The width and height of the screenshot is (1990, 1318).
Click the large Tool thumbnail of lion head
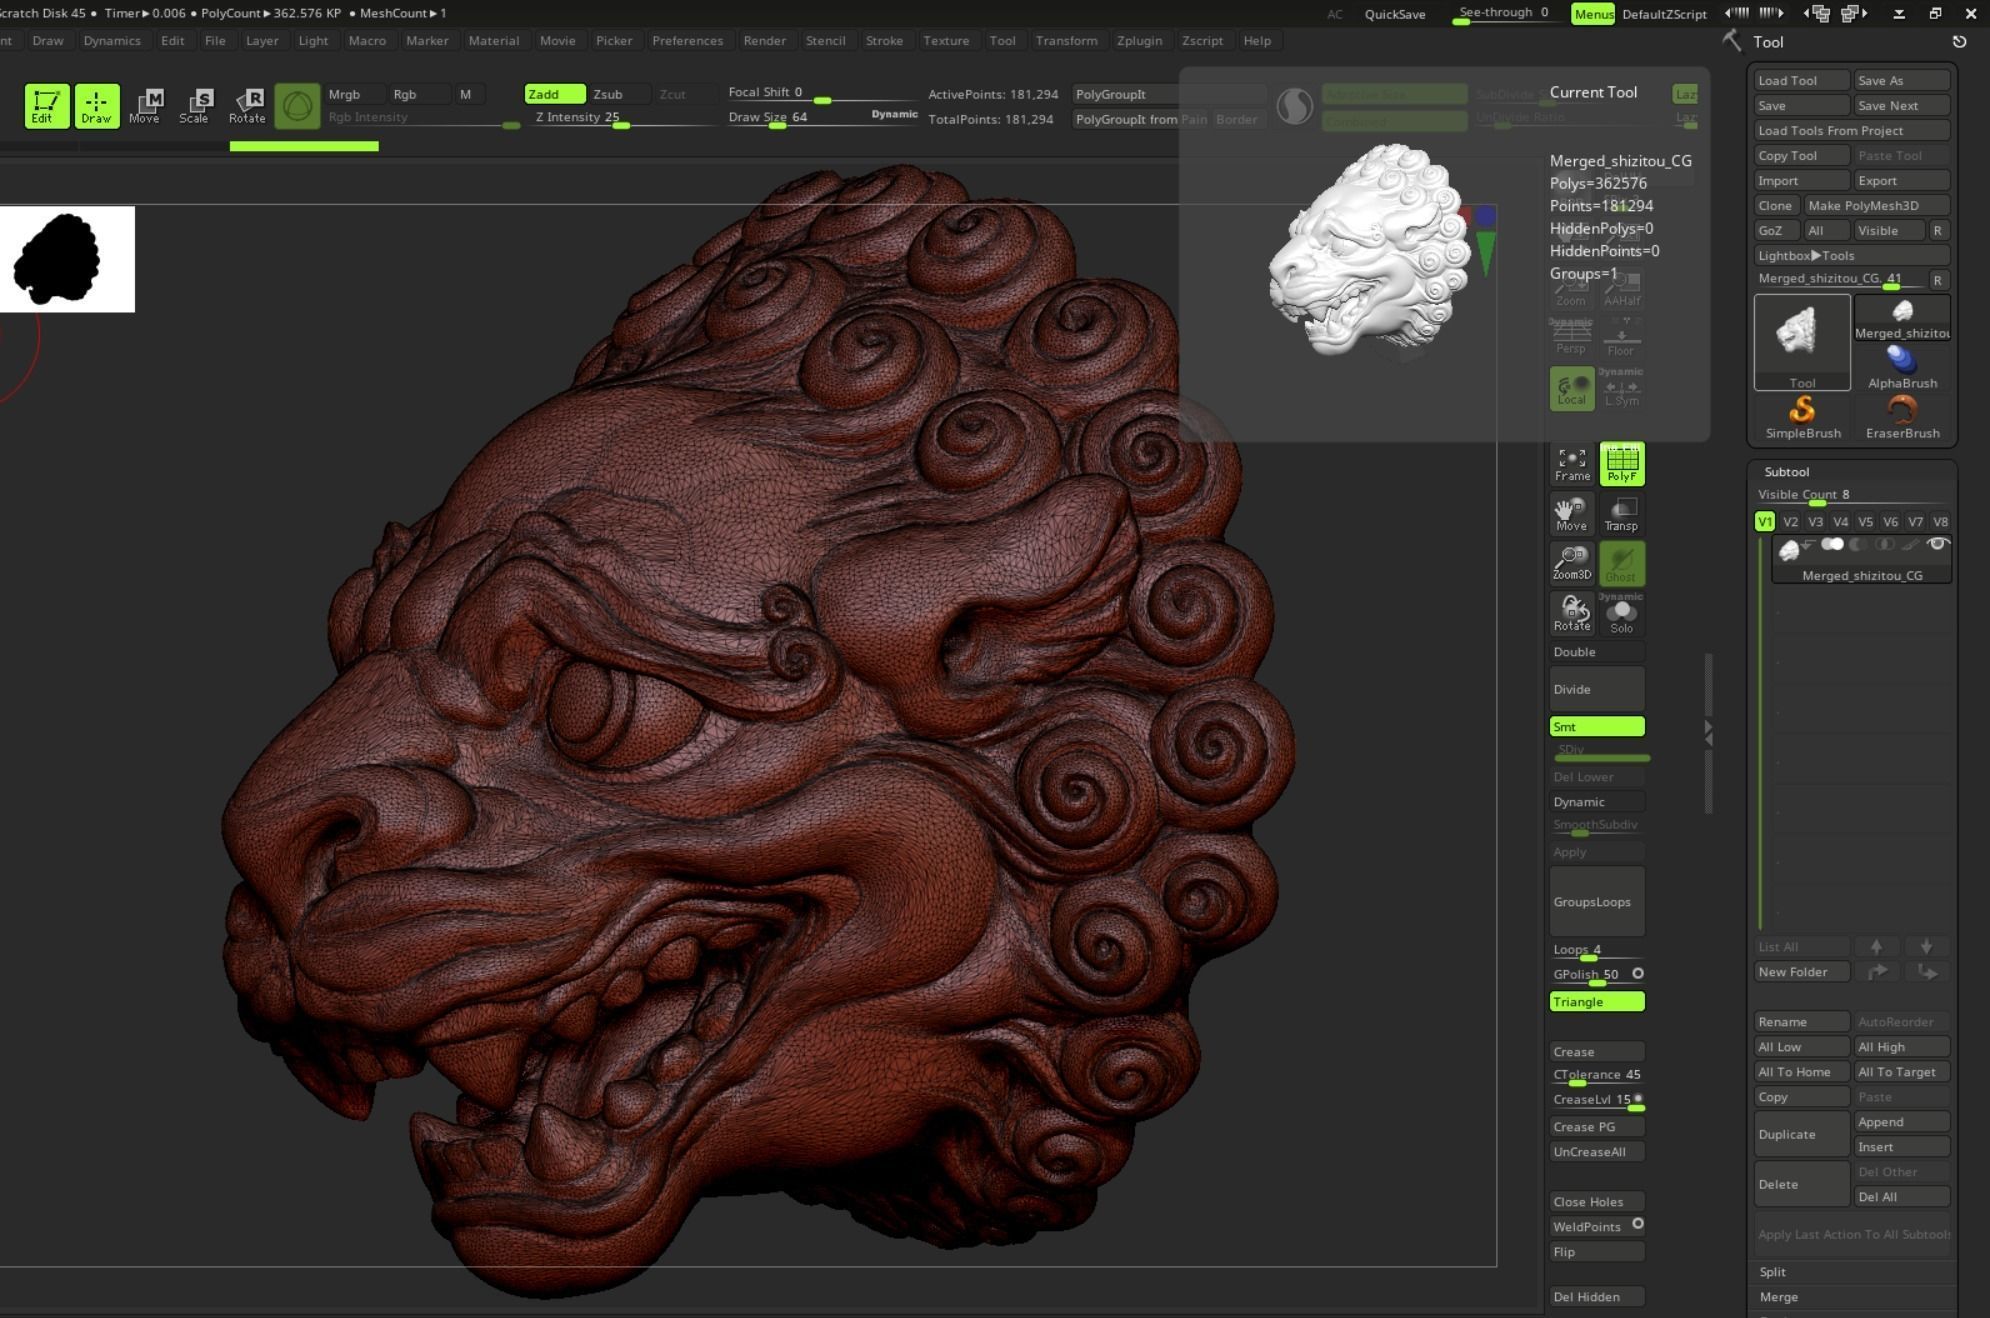pos(1802,341)
